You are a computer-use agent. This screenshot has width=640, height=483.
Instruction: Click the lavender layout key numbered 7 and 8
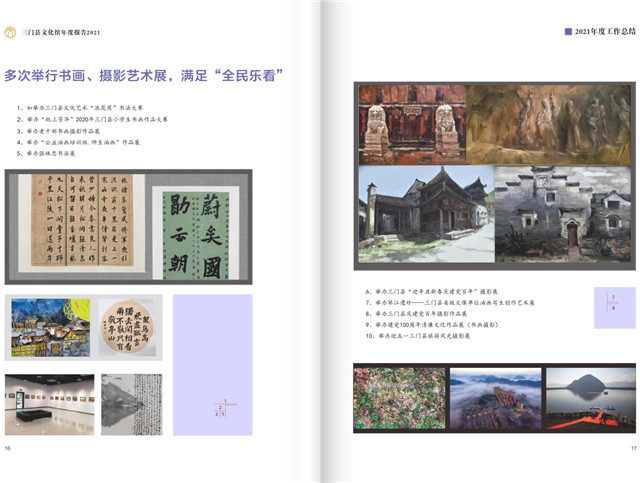click(x=615, y=308)
